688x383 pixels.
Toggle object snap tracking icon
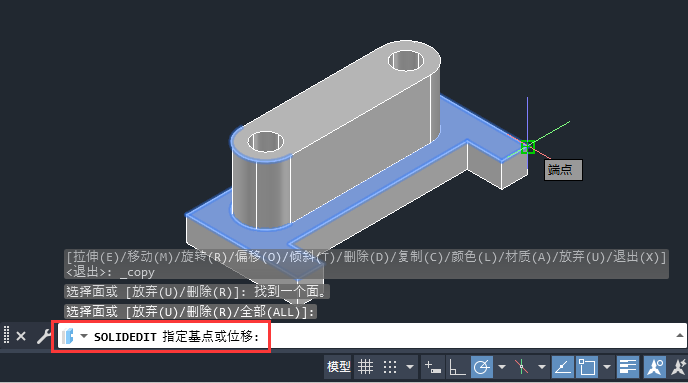pos(563,367)
